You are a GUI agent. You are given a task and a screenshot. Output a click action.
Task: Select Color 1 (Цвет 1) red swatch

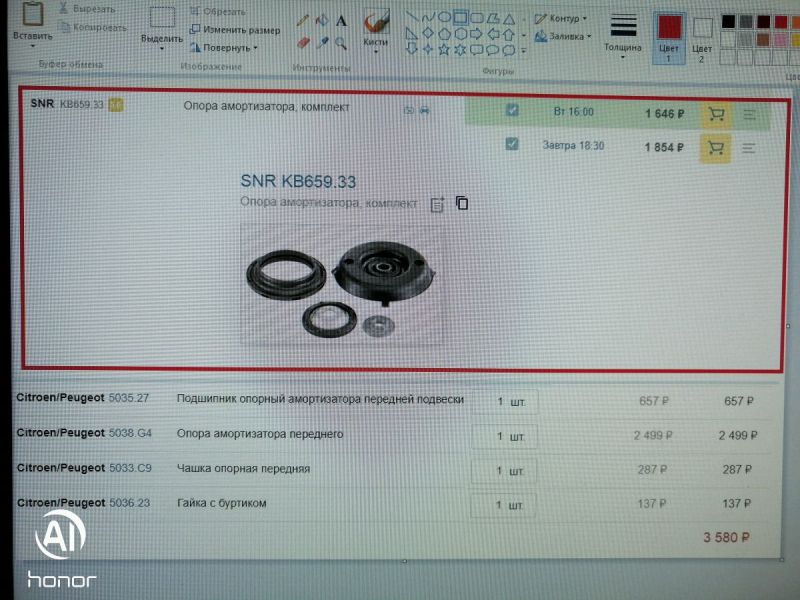tap(668, 29)
